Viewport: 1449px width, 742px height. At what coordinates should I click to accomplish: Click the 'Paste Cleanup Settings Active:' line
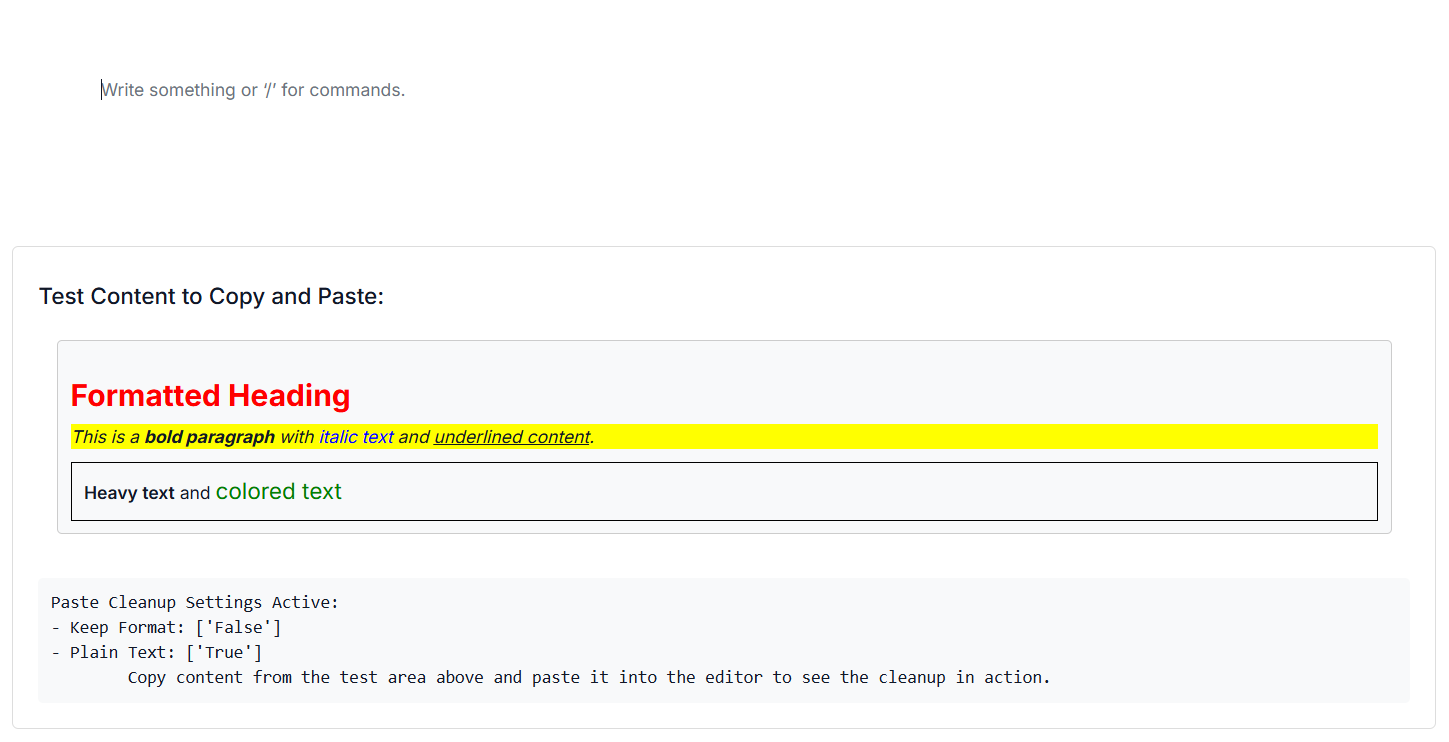click(195, 602)
